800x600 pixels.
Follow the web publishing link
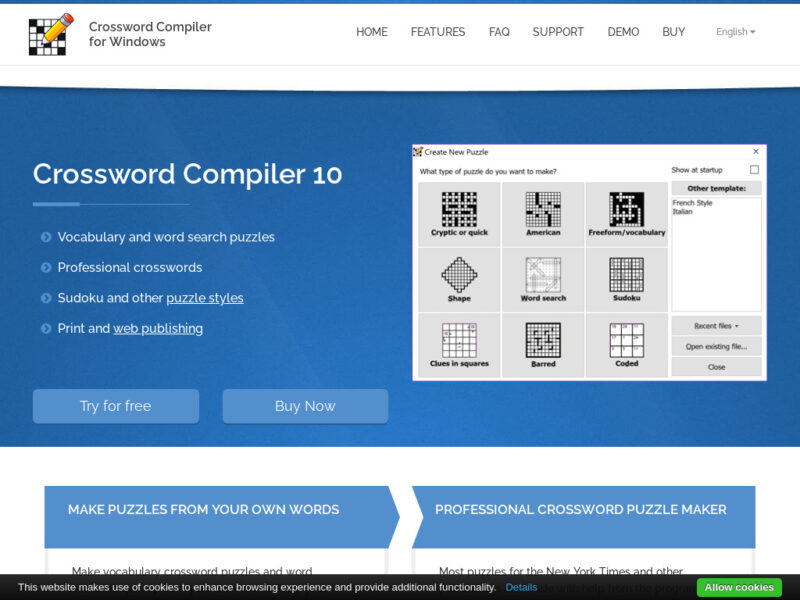click(x=158, y=329)
